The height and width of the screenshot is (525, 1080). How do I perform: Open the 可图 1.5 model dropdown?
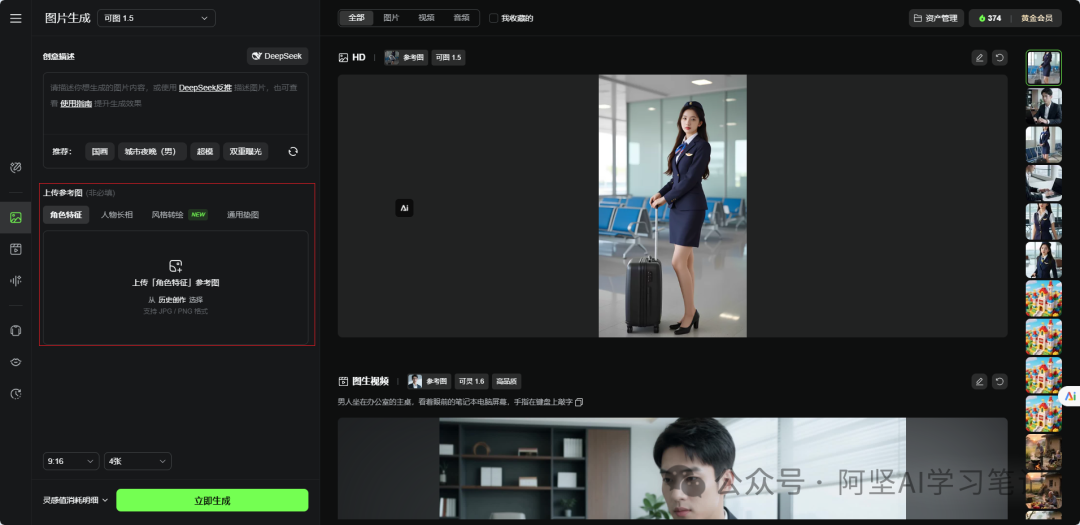pos(156,19)
